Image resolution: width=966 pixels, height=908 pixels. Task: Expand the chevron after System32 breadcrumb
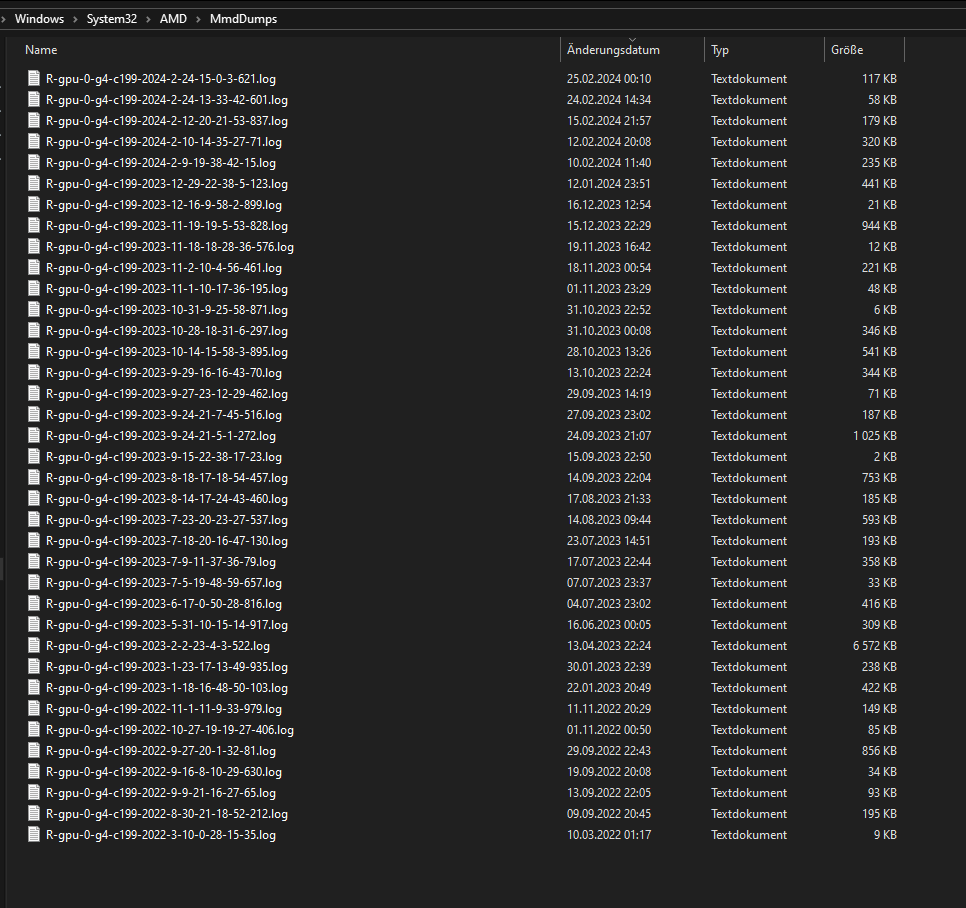tap(148, 19)
